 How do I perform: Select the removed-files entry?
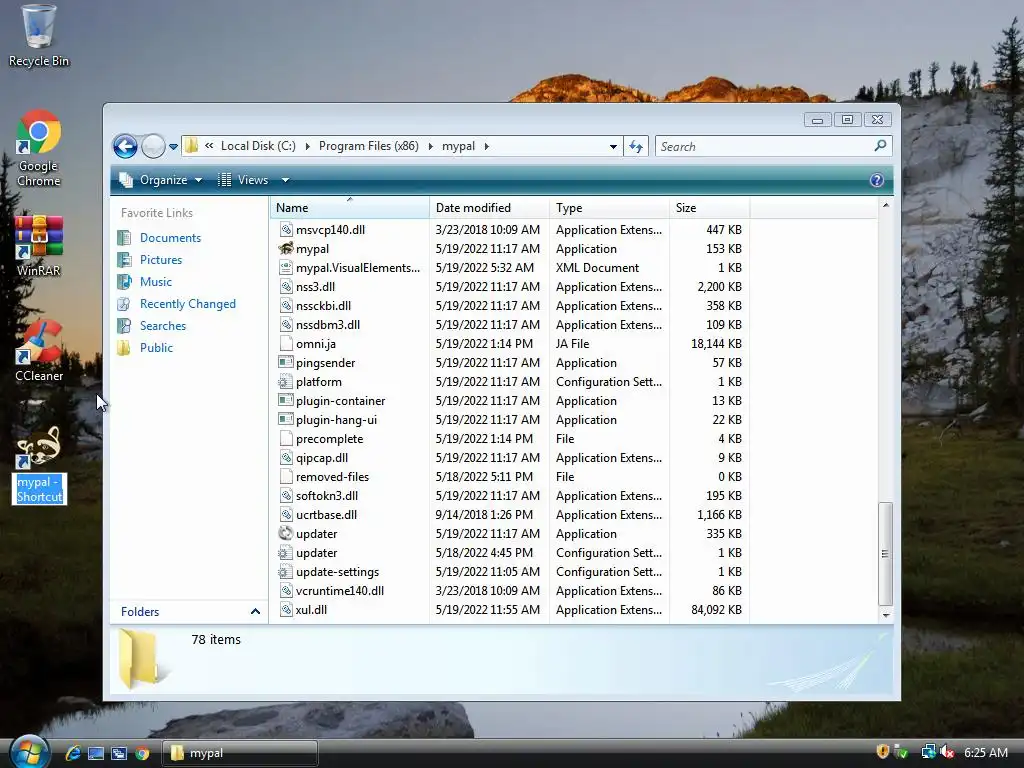point(332,477)
